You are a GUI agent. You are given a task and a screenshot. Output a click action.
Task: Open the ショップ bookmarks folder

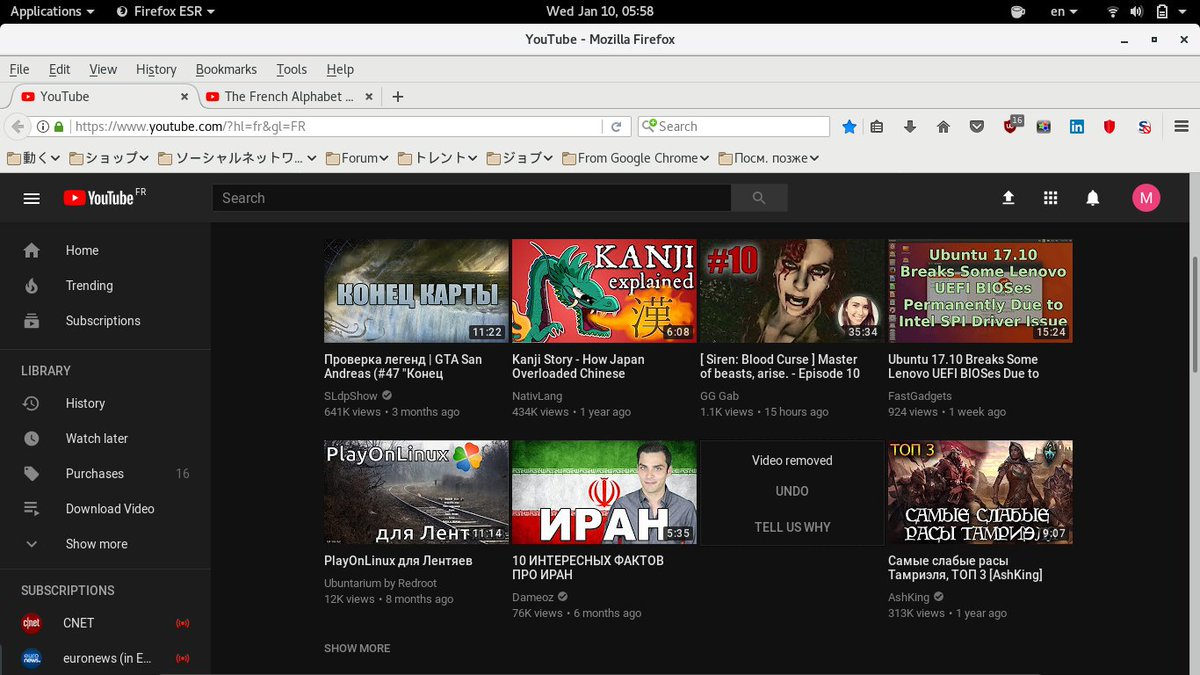(x=109, y=158)
